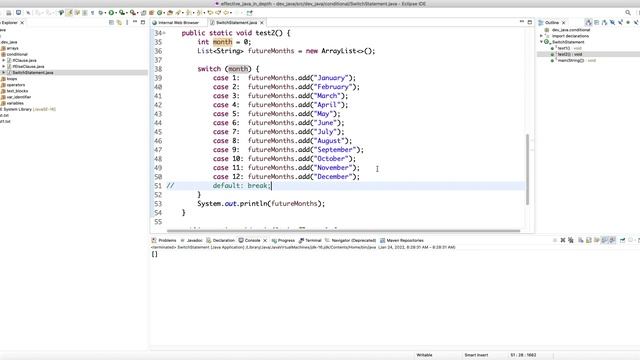The height and width of the screenshot is (360, 640).
Task: Minimize the Package Explorer panel
Action: tap(135, 22)
